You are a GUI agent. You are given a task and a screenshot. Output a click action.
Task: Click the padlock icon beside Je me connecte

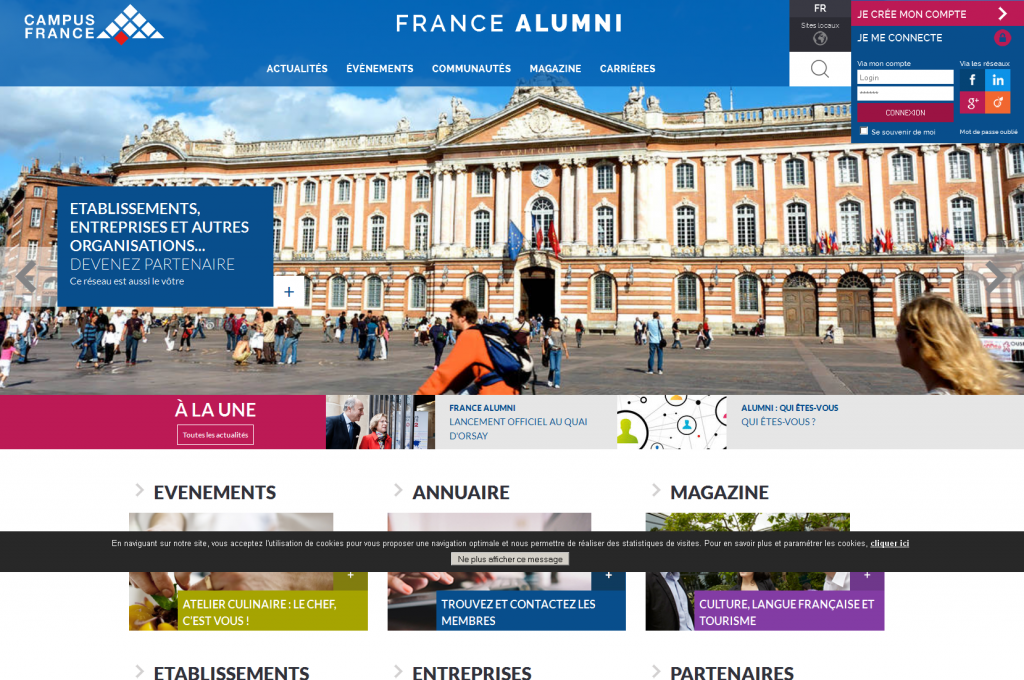tap(1002, 38)
